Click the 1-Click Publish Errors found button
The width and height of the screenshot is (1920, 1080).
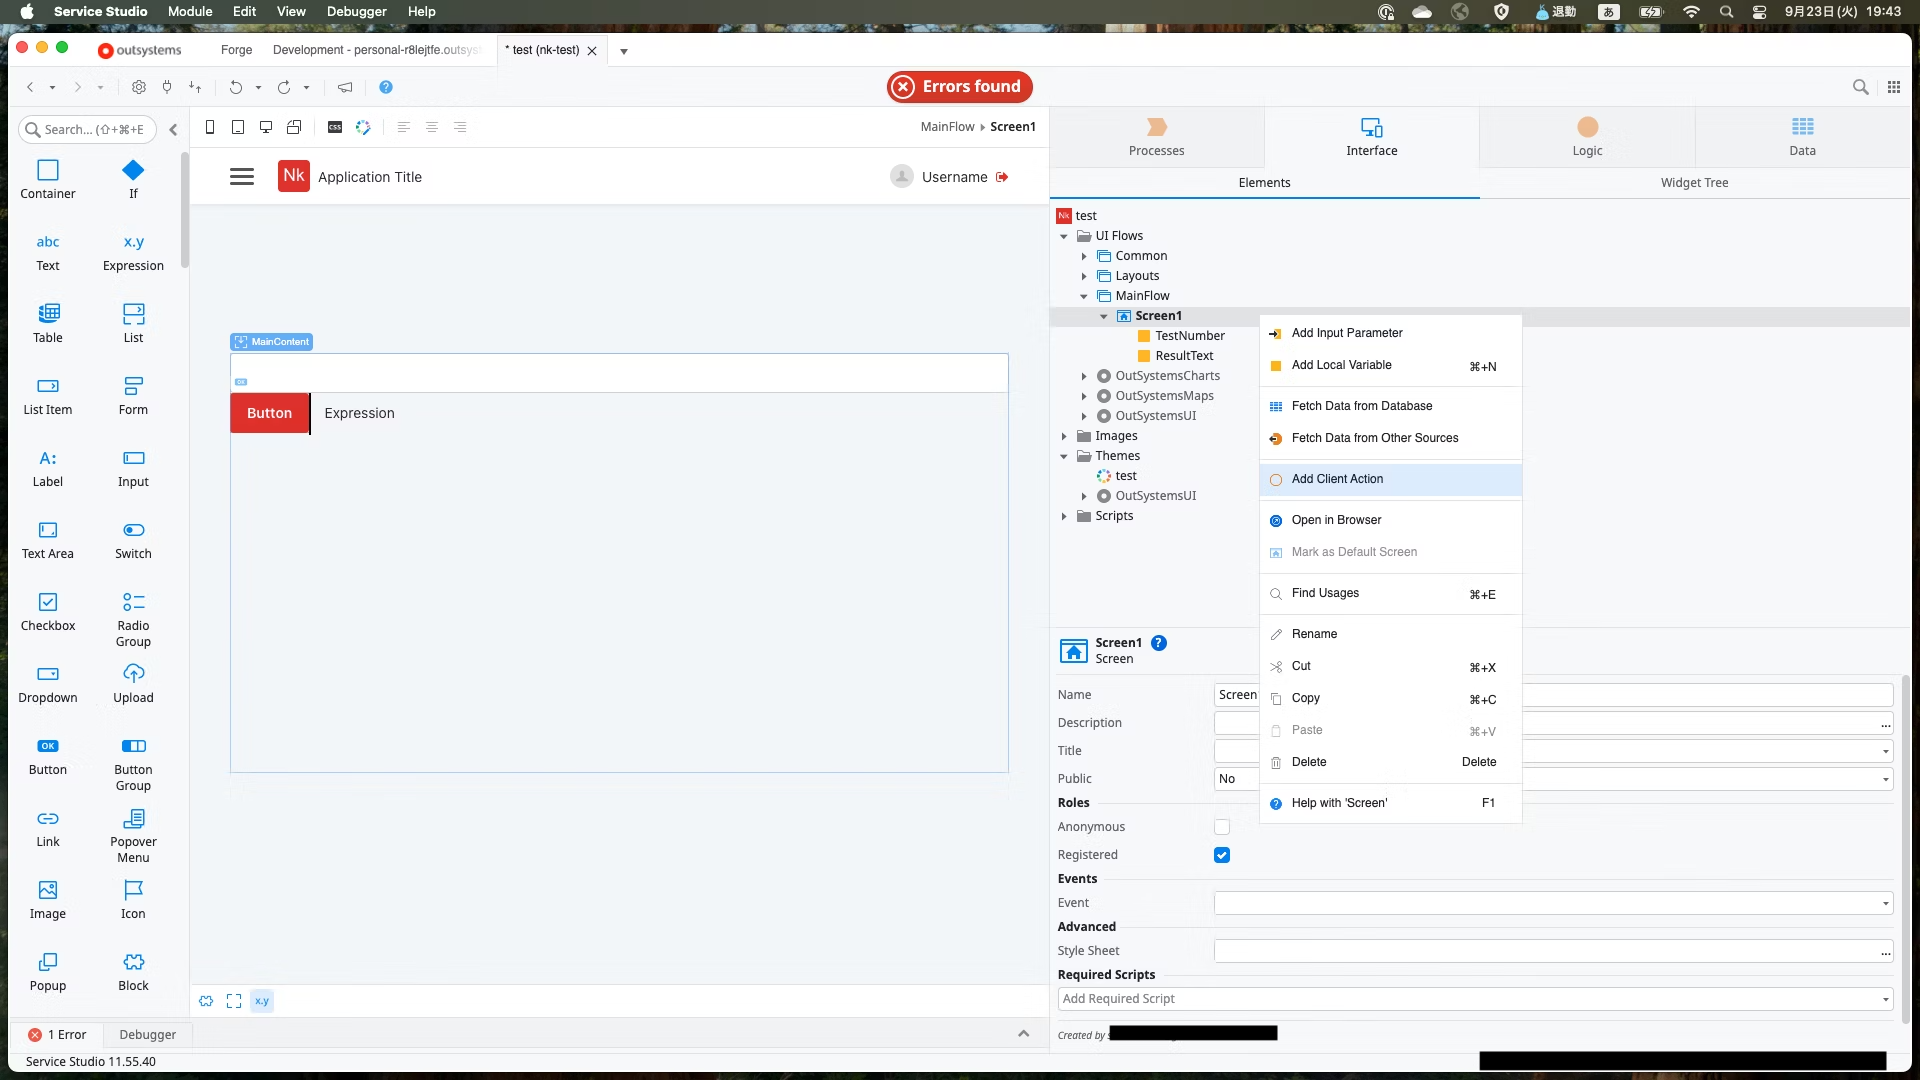click(959, 87)
